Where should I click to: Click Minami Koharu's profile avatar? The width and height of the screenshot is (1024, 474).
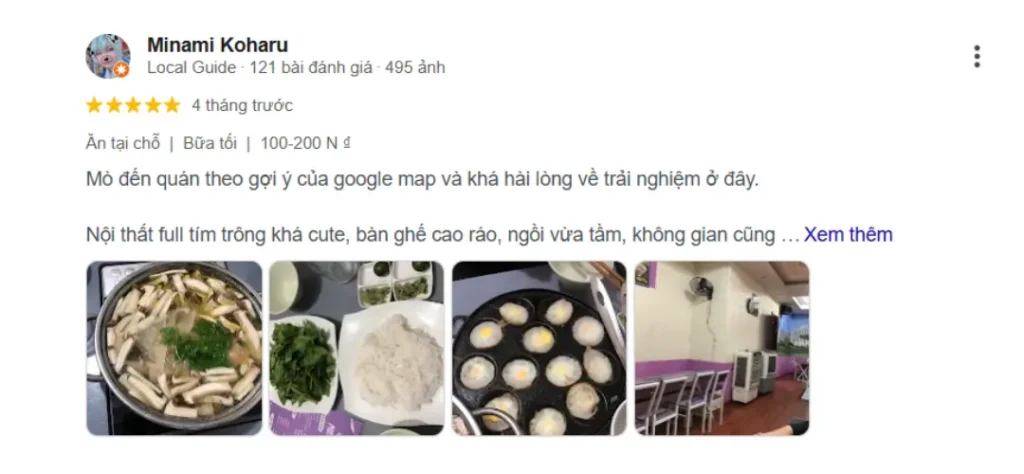(x=108, y=56)
